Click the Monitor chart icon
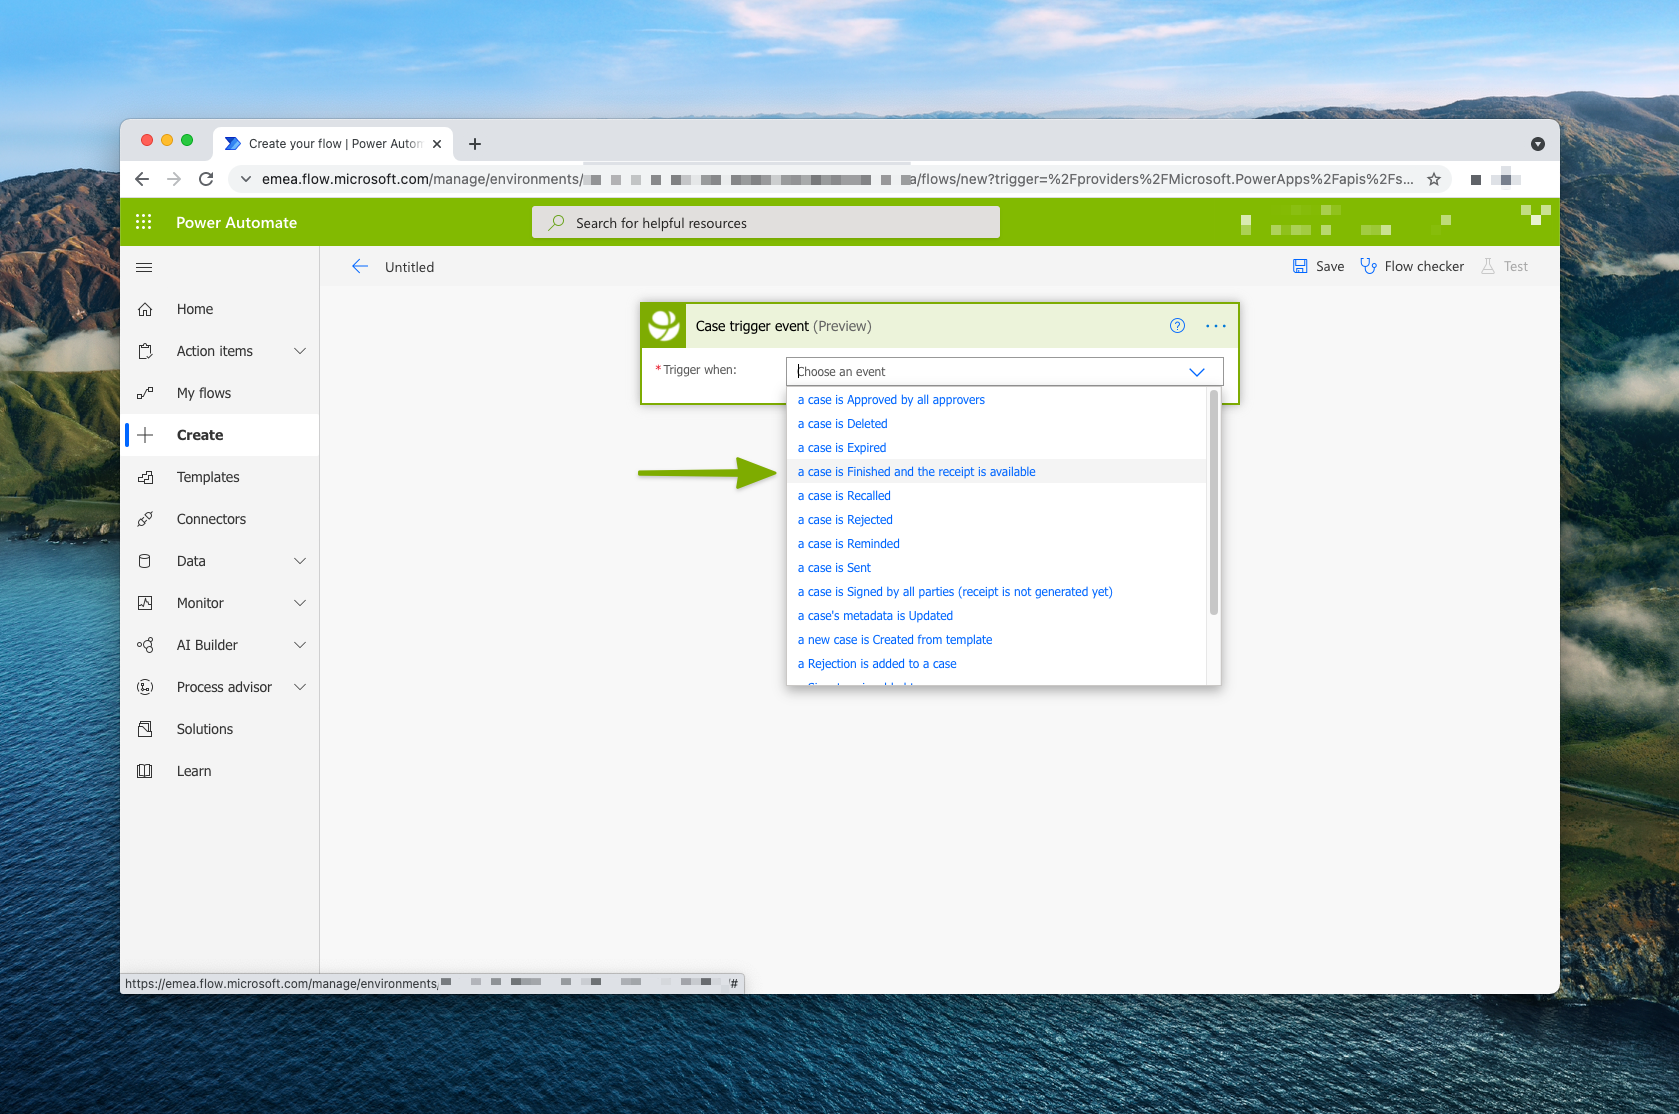 pyautogui.click(x=145, y=603)
